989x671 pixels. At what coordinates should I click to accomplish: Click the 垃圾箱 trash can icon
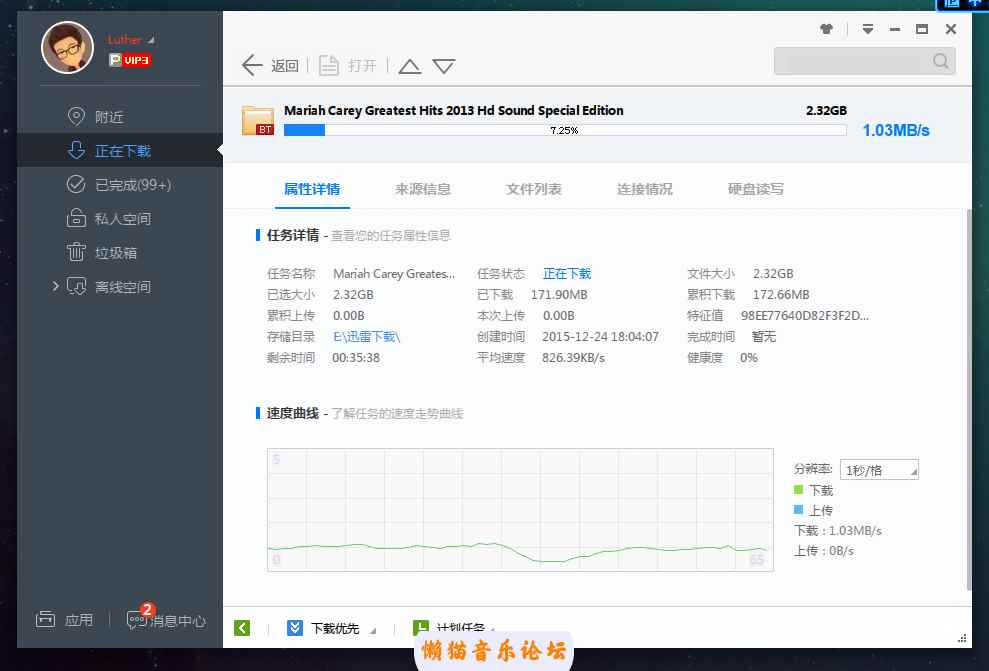[x=76, y=252]
